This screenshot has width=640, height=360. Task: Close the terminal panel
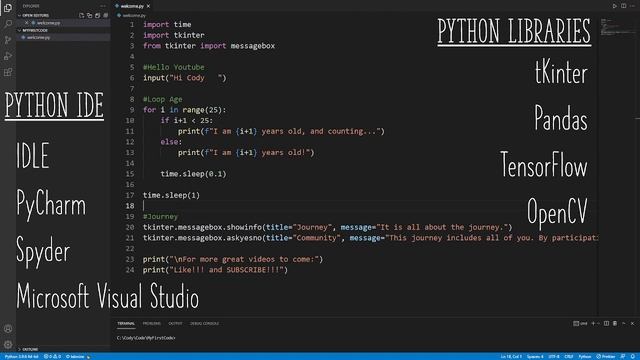pos(632,323)
